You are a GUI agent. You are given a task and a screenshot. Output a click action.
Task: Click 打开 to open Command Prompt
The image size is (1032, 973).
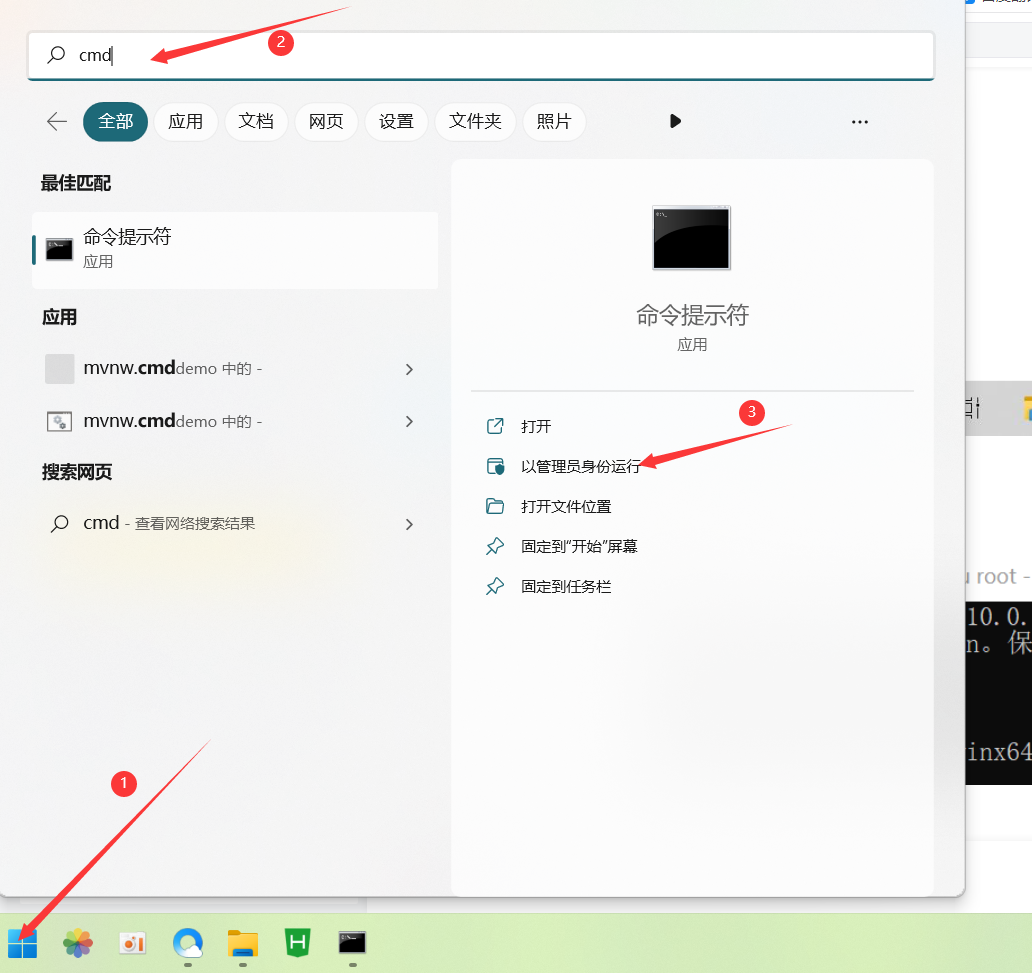(x=536, y=427)
